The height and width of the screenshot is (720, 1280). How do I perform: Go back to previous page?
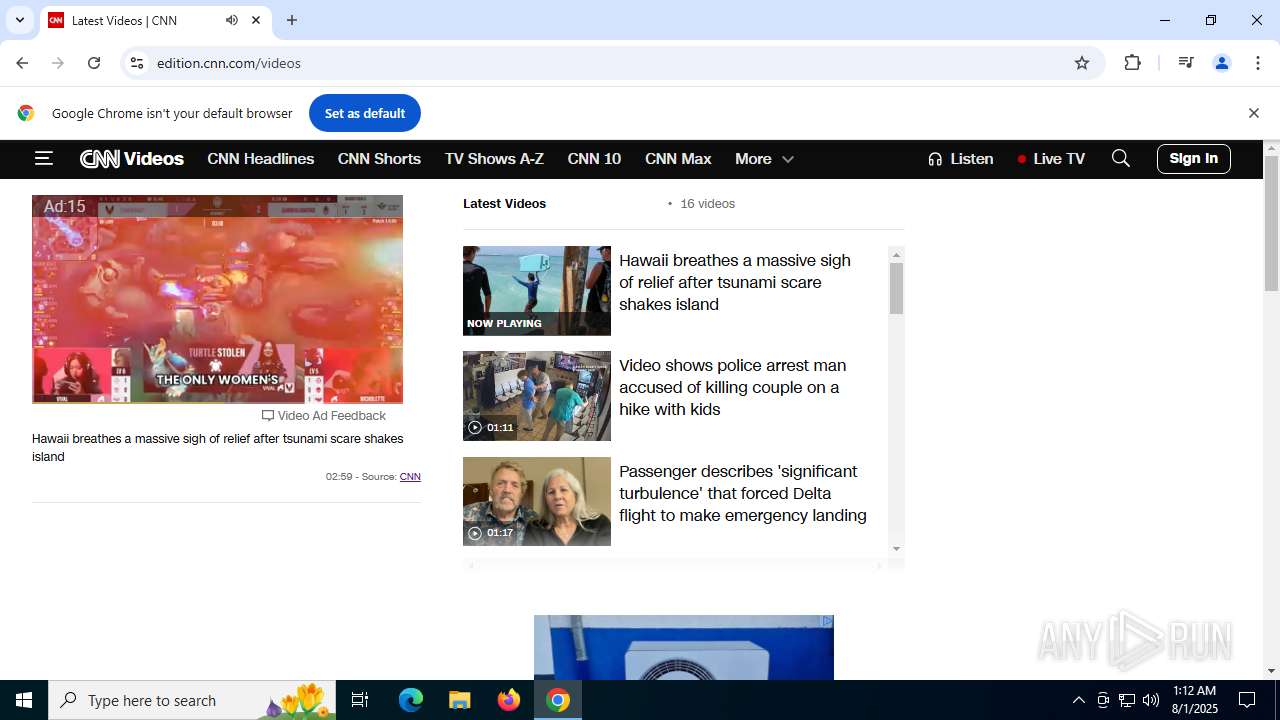pos(22,63)
